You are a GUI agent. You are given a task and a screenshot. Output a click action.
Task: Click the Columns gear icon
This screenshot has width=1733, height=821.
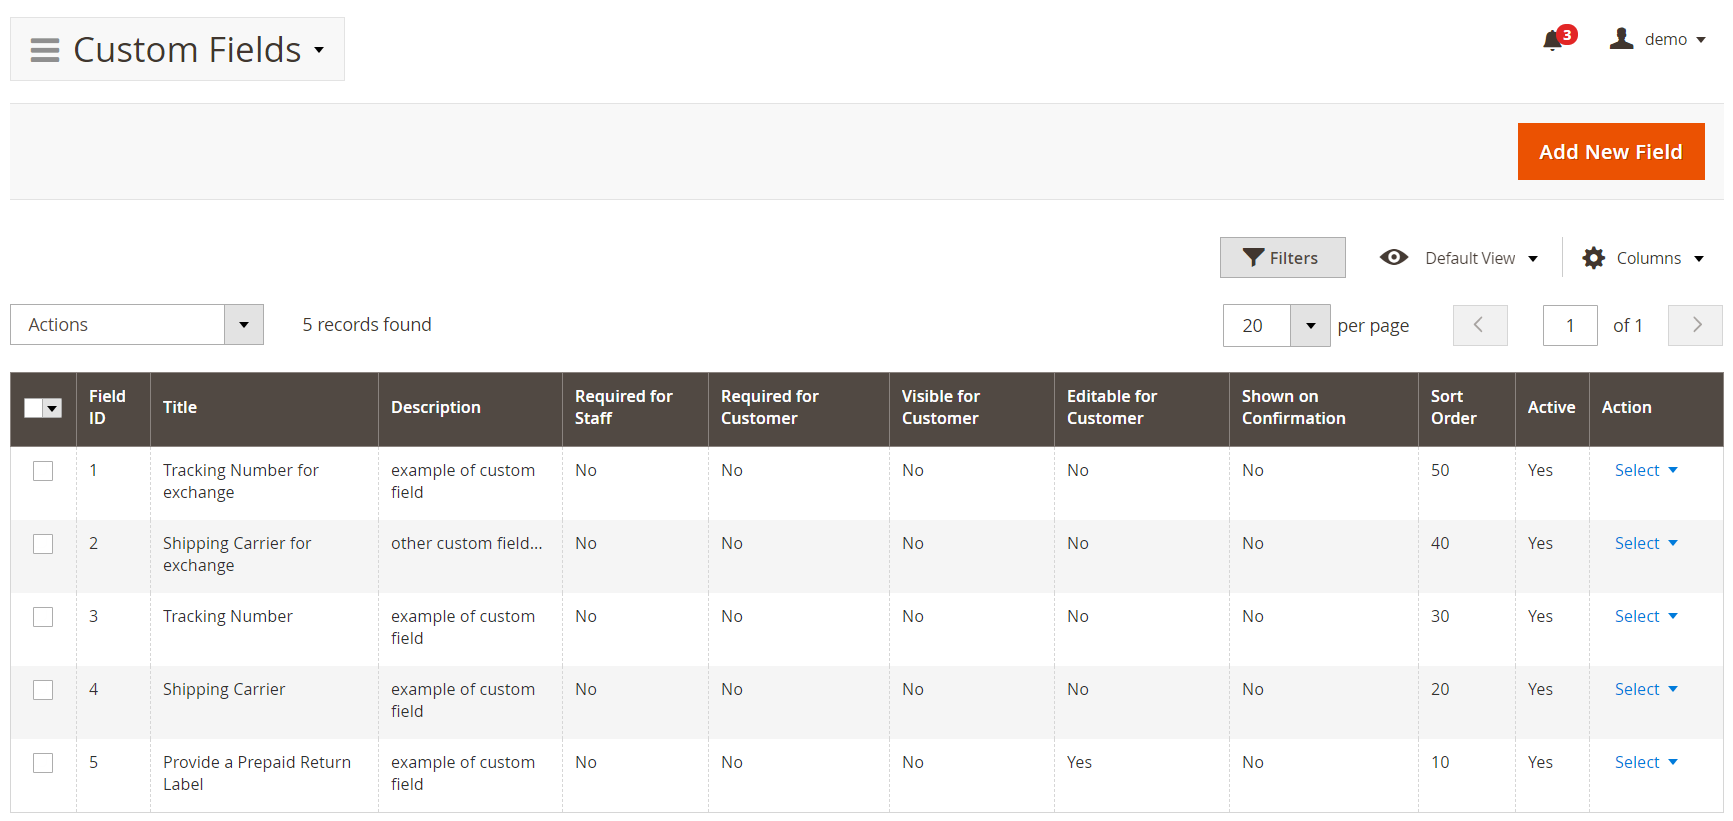pos(1593,258)
